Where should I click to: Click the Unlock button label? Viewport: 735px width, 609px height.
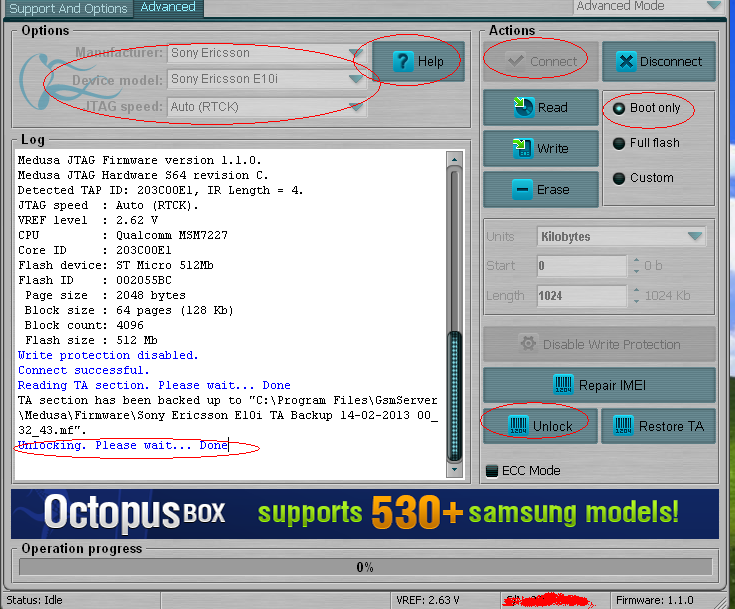click(553, 426)
